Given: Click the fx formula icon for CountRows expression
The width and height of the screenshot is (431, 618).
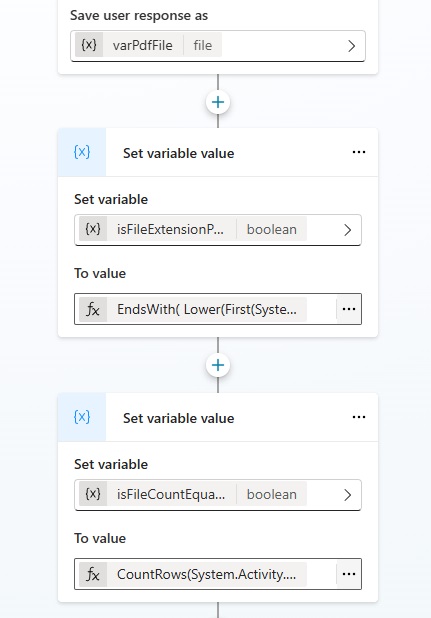Looking at the screenshot, I should (x=93, y=574).
